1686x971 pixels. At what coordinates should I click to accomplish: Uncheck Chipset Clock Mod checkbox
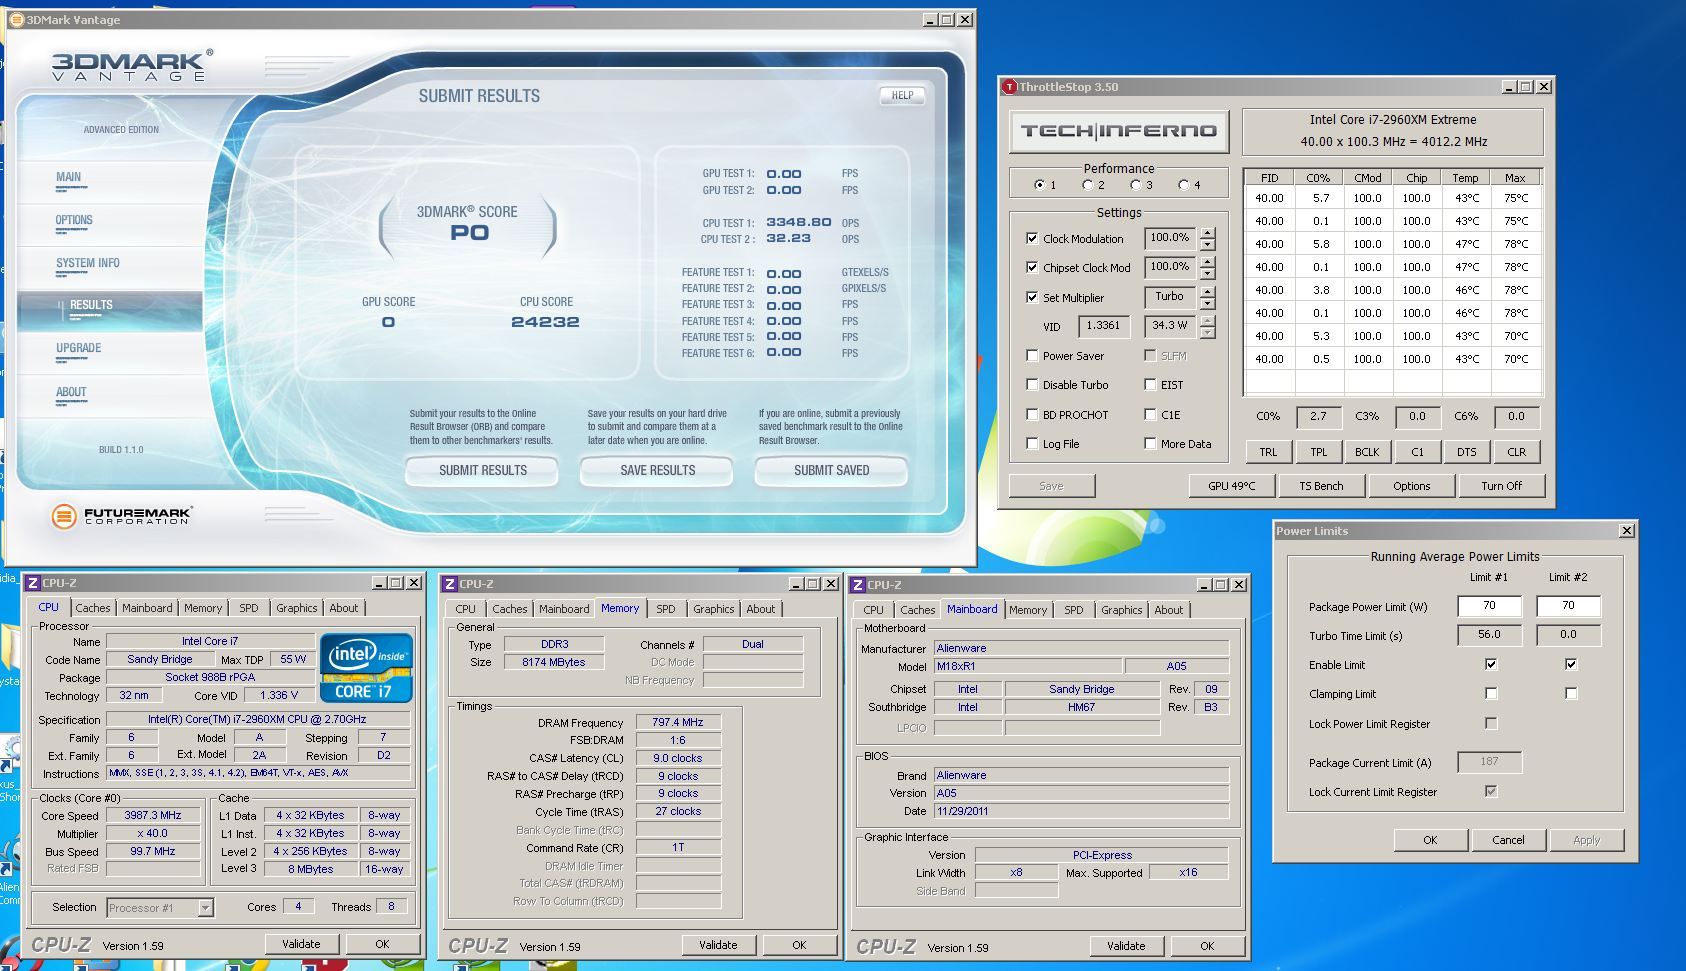(x=1032, y=268)
